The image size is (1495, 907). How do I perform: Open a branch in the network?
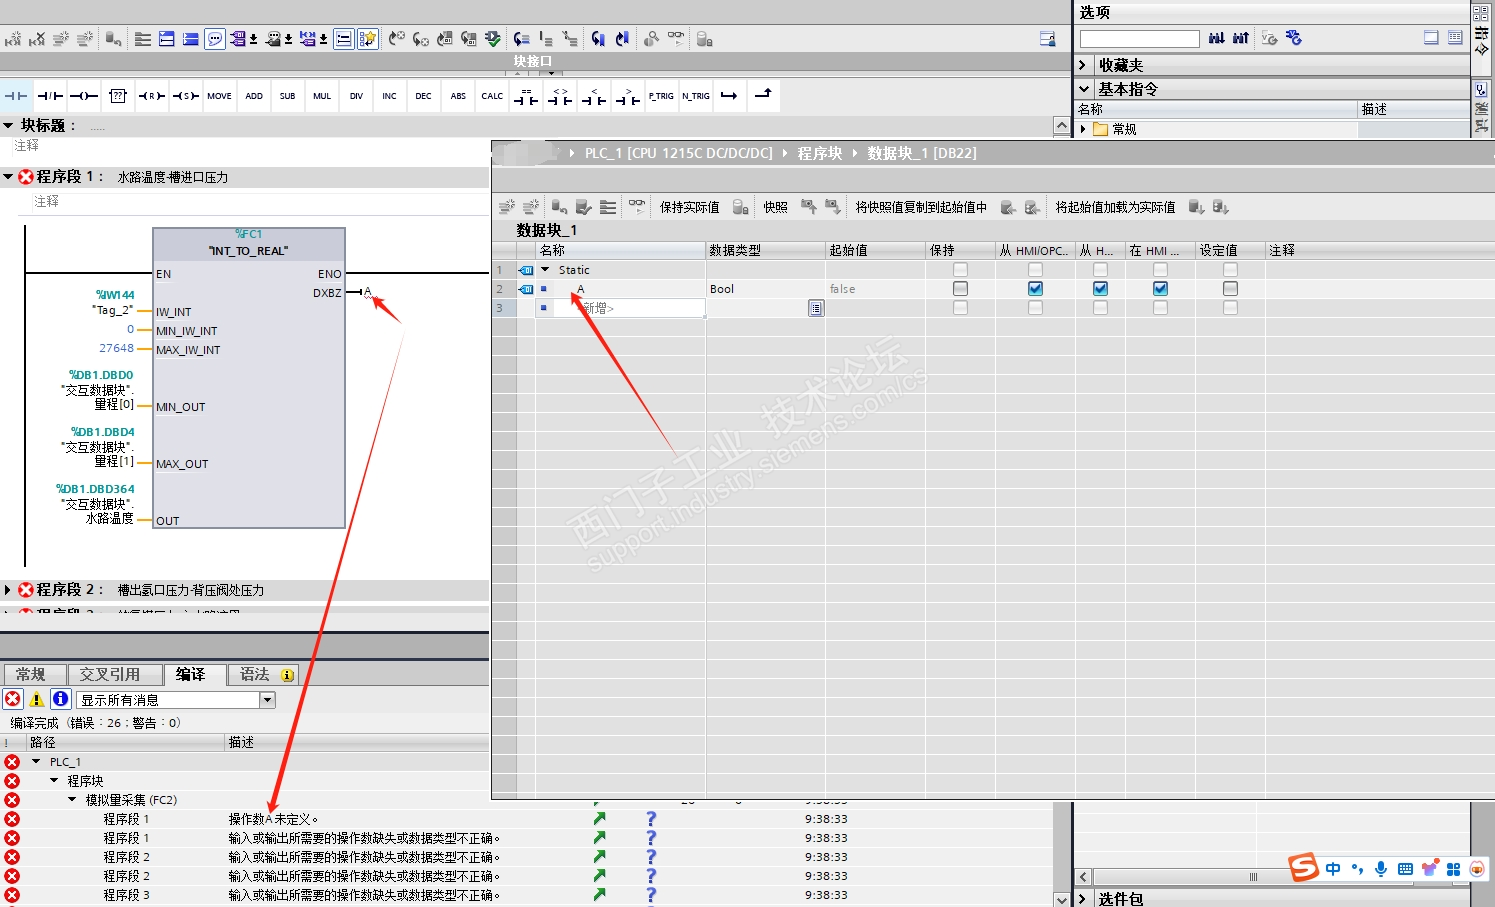point(729,96)
